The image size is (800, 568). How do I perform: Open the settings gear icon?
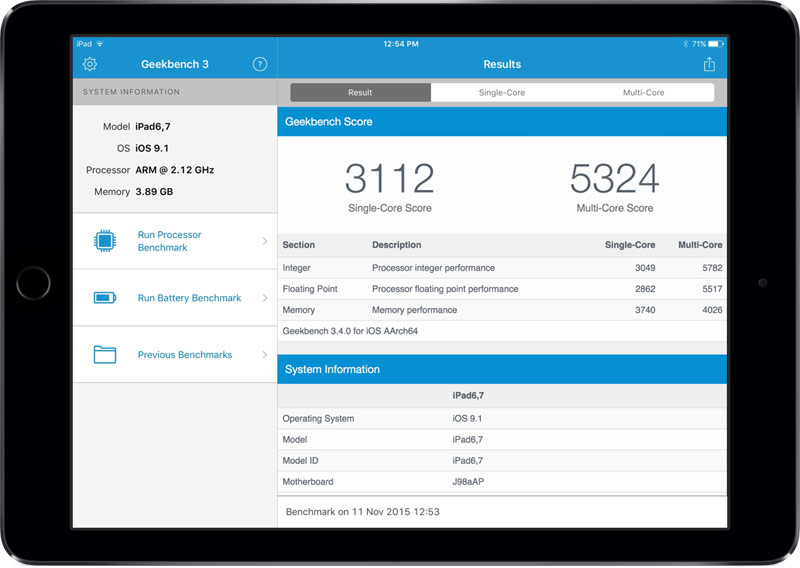tap(90, 64)
